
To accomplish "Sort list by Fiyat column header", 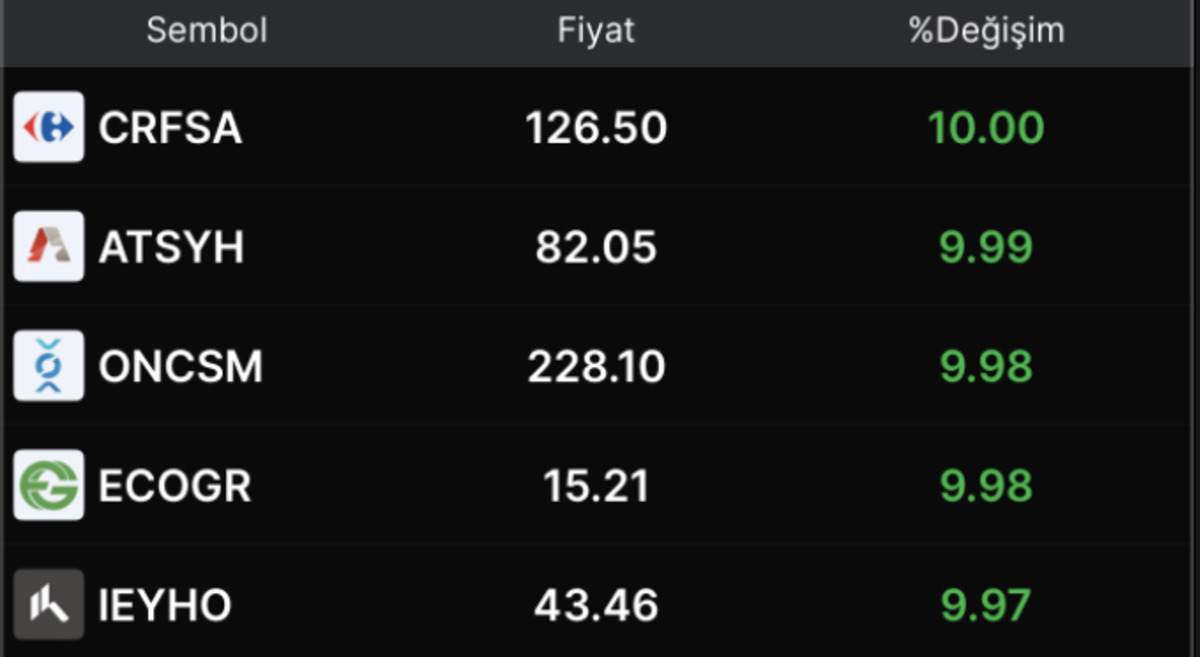I will pos(596,30).
